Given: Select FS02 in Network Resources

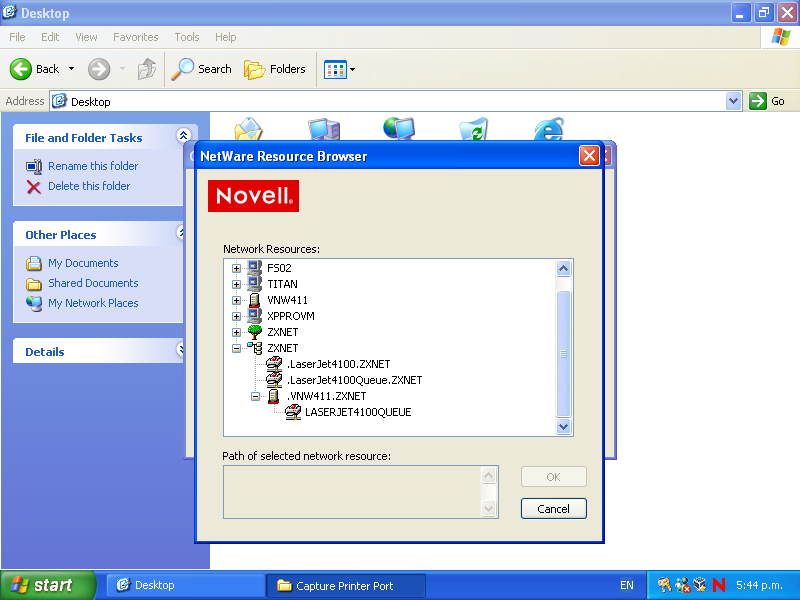Looking at the screenshot, I should (279, 268).
